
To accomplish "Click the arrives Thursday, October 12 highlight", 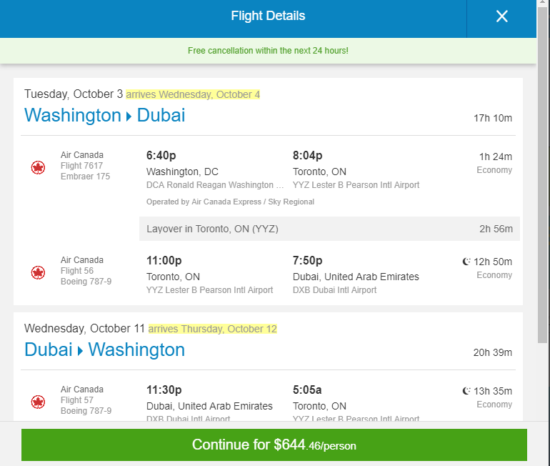I will pos(213,329).
